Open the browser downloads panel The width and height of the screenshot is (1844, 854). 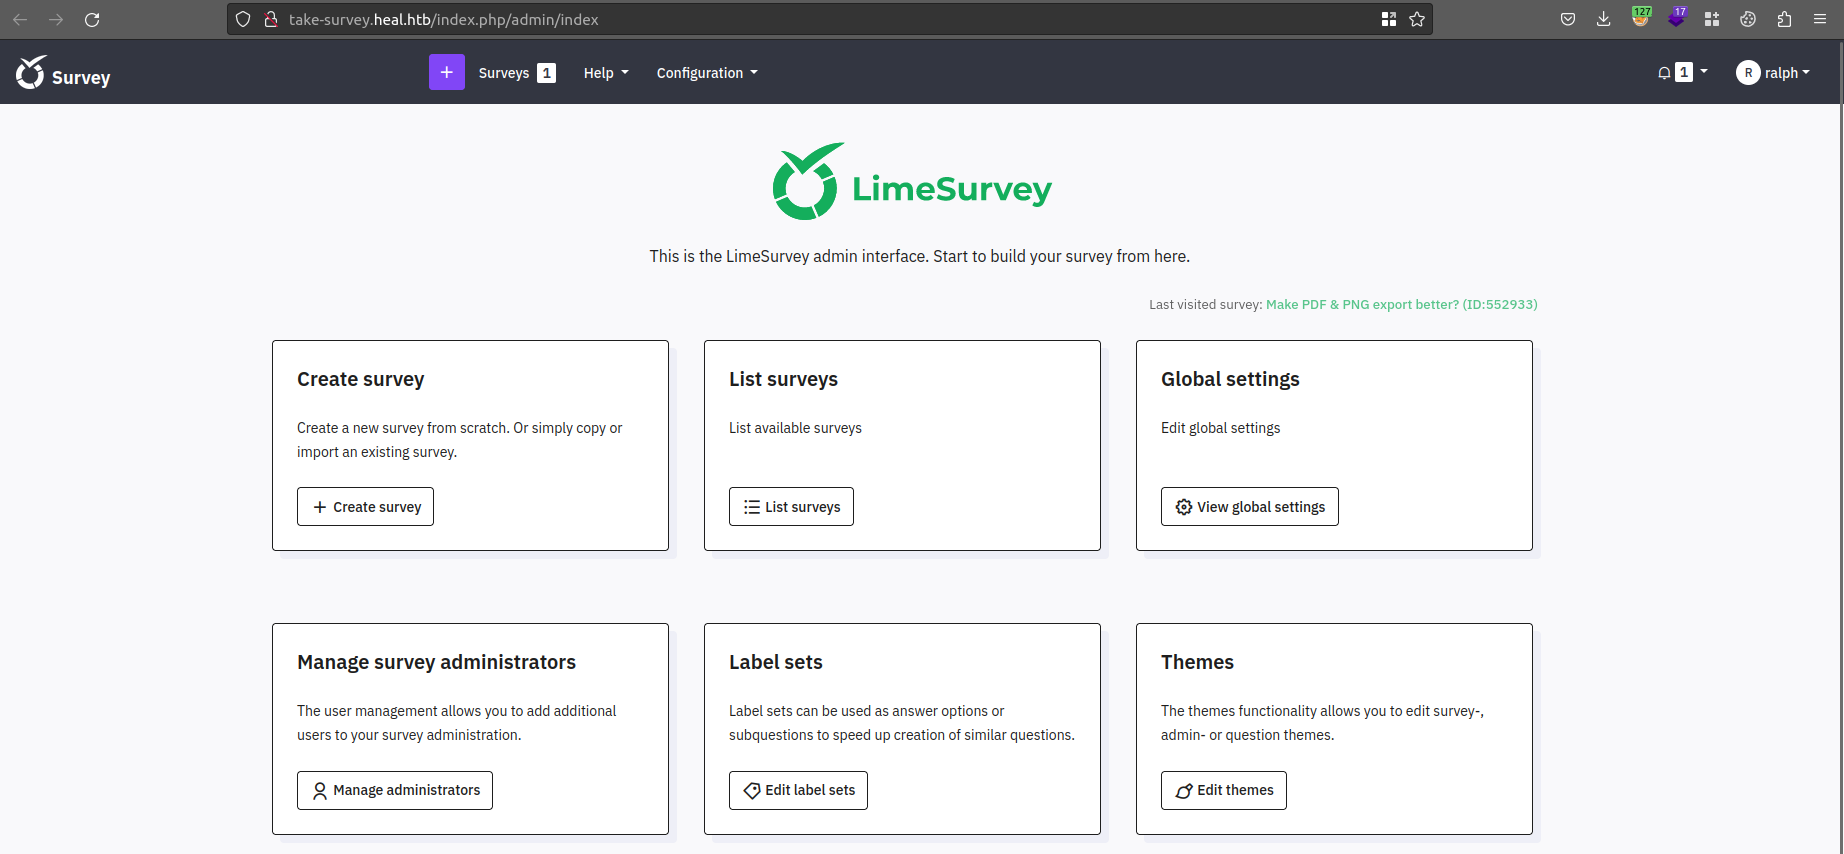1604,19
